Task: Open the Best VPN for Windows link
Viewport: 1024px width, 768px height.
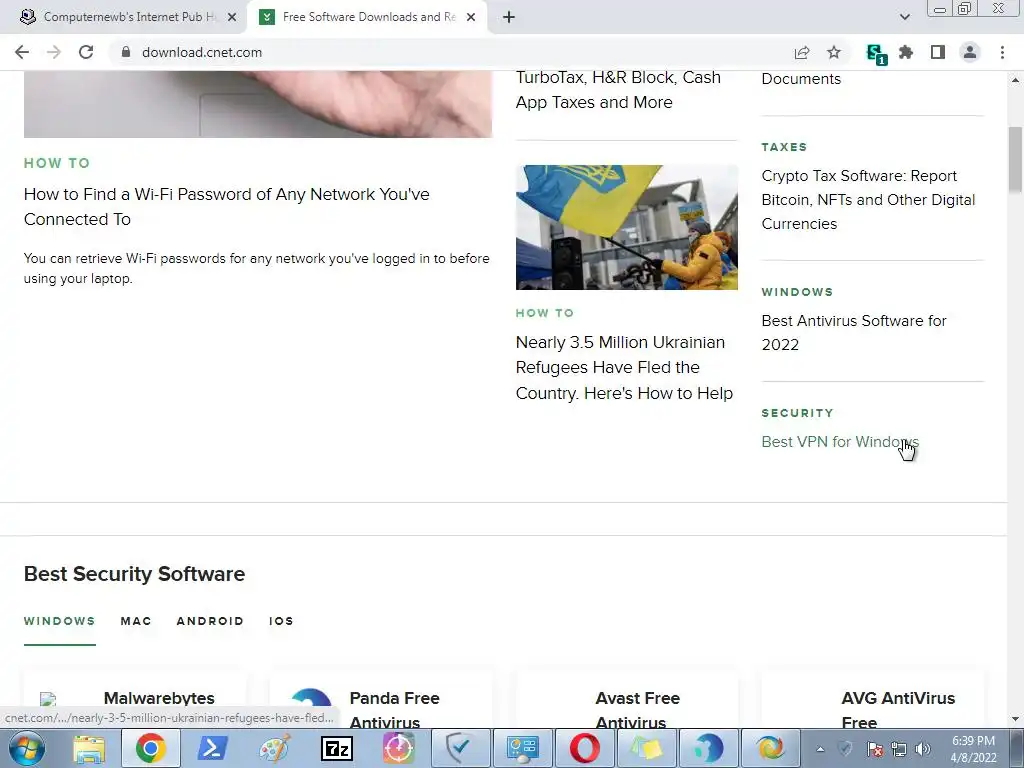Action: pyautogui.click(x=840, y=441)
